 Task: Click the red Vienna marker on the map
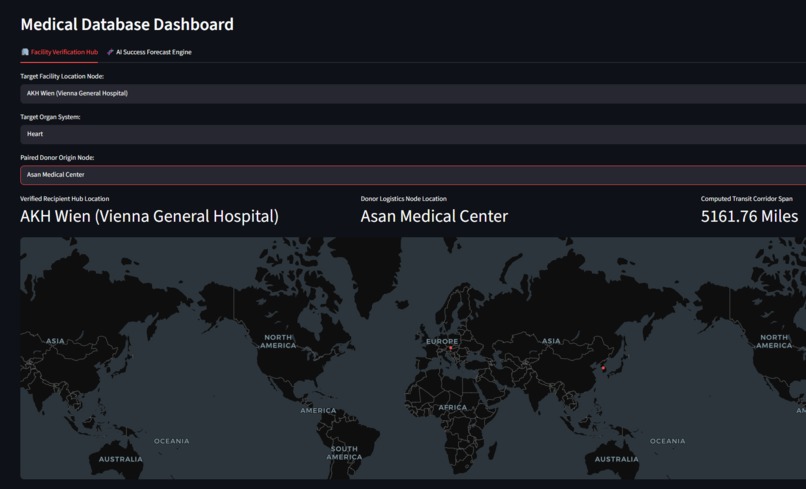[x=451, y=348]
